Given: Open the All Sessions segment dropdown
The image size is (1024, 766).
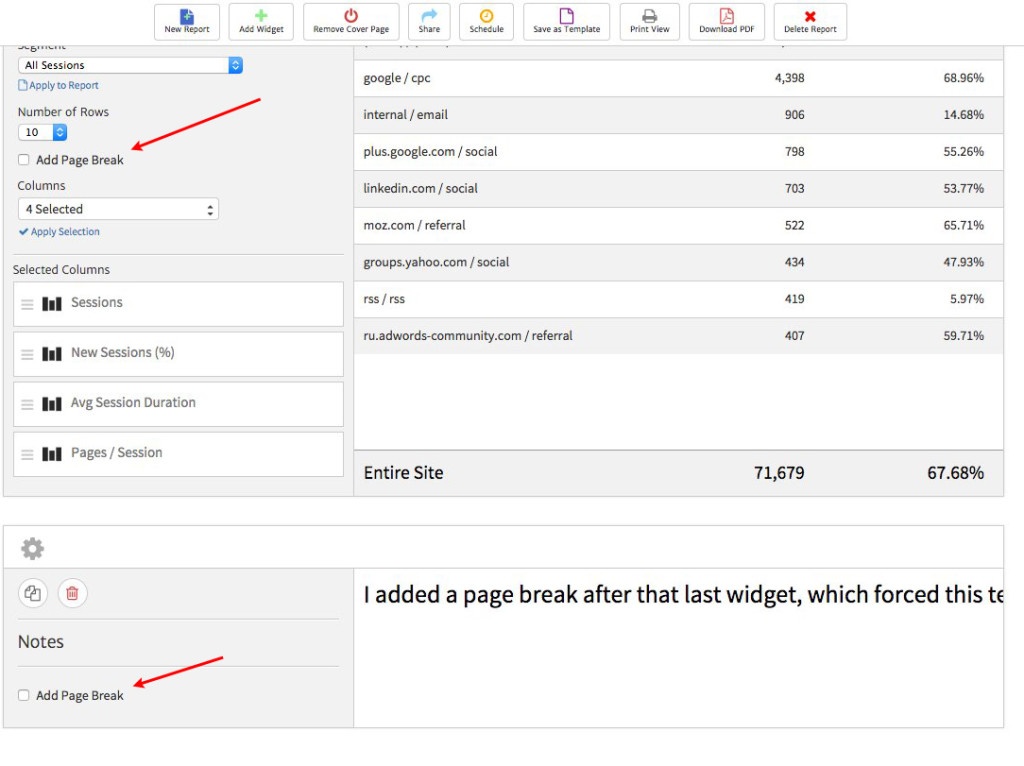Looking at the screenshot, I should (130, 64).
